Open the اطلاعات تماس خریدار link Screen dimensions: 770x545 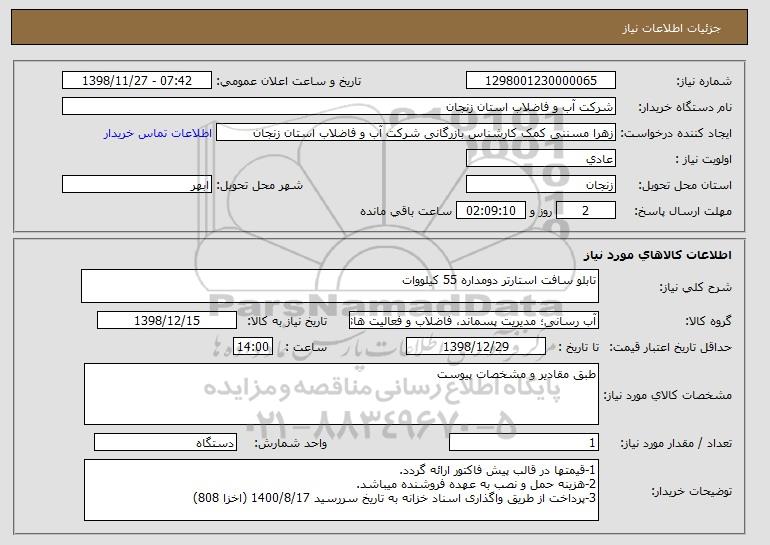(x=158, y=133)
